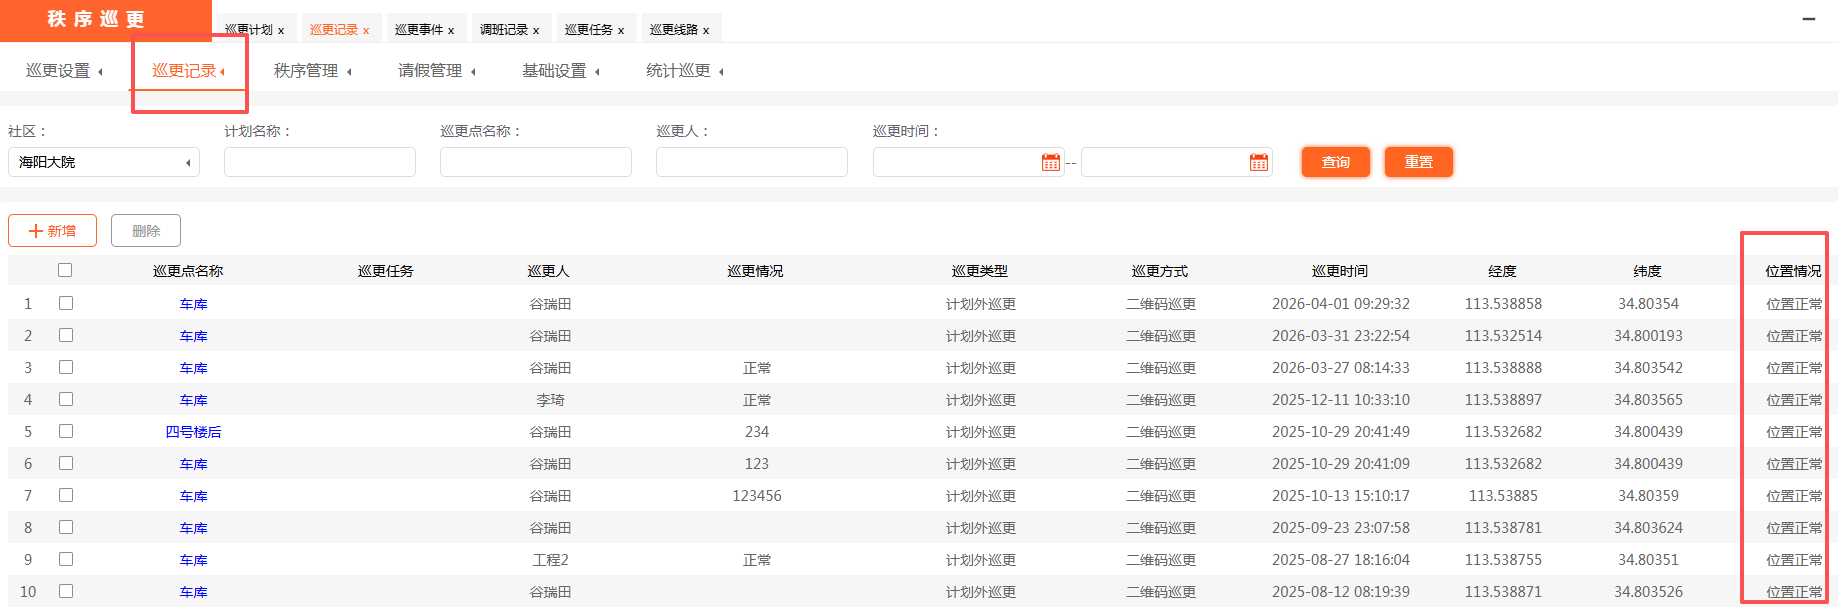Click the 秩序巡更 app title
Screen dimensions: 1838x608
(x=96, y=19)
